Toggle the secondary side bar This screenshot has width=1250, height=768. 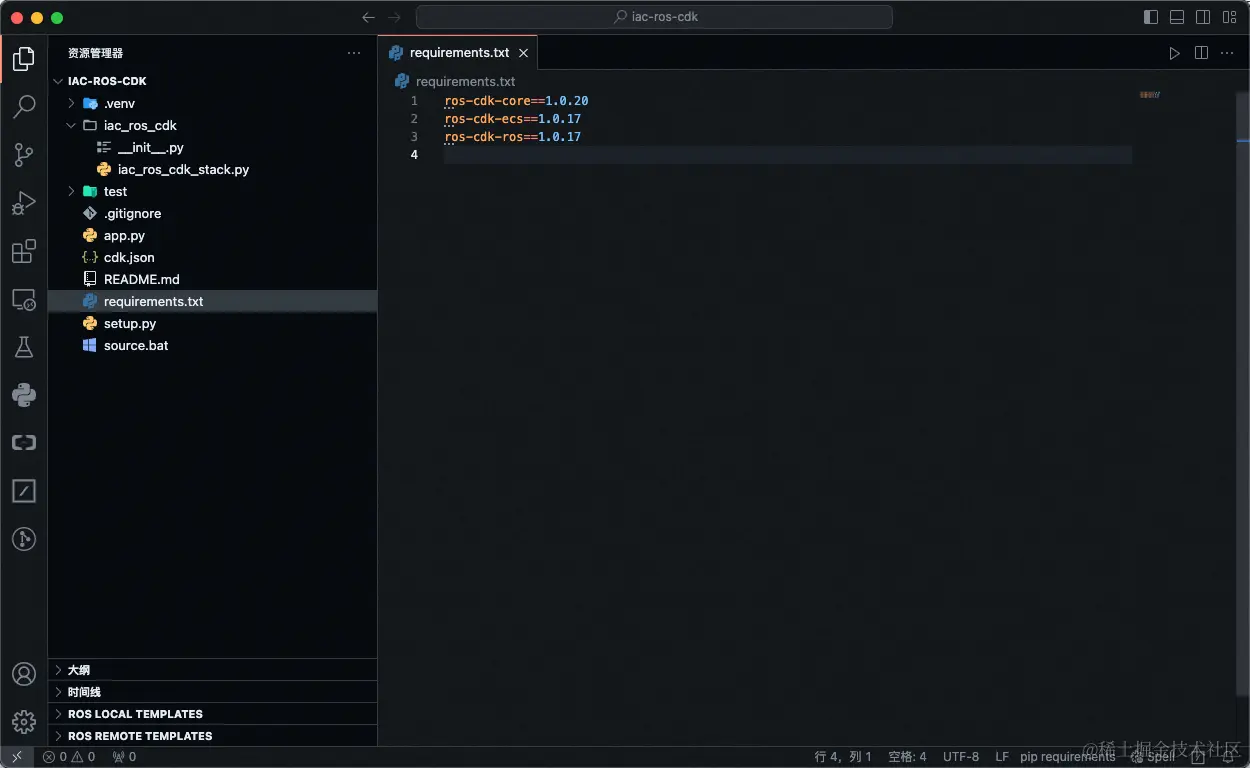(x=1203, y=17)
